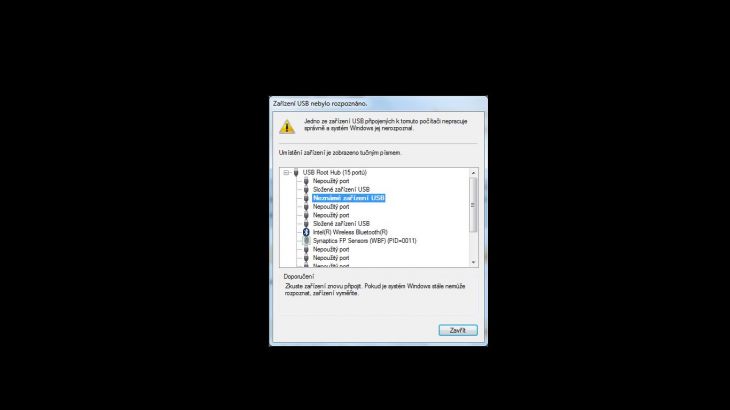Click the USB Root Hub plug icon

tap(296, 173)
